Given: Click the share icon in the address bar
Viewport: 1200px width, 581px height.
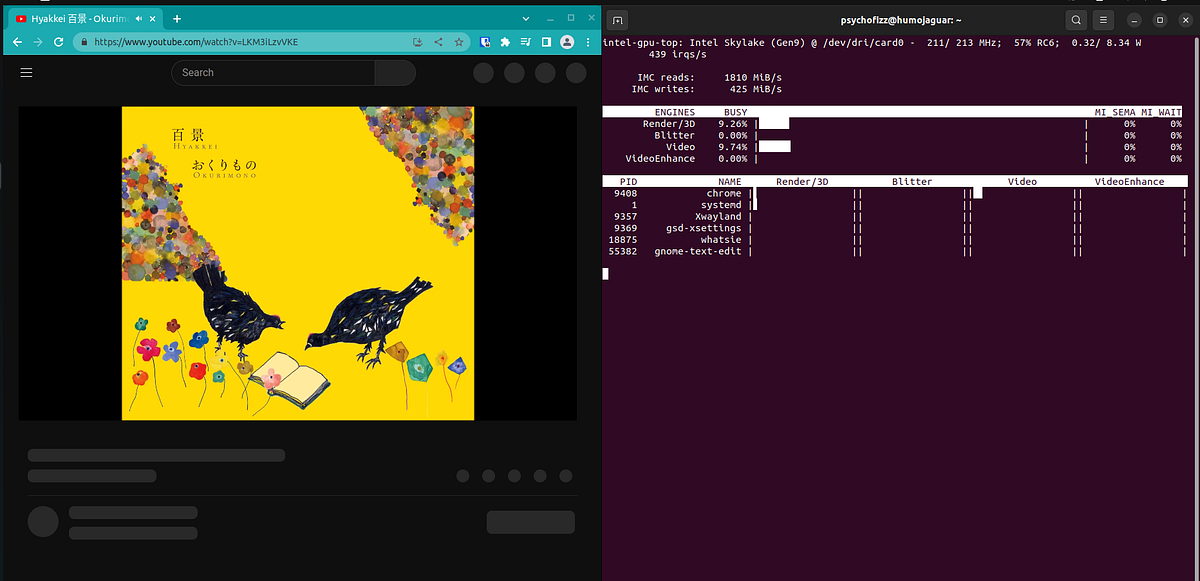Looking at the screenshot, I should point(437,42).
